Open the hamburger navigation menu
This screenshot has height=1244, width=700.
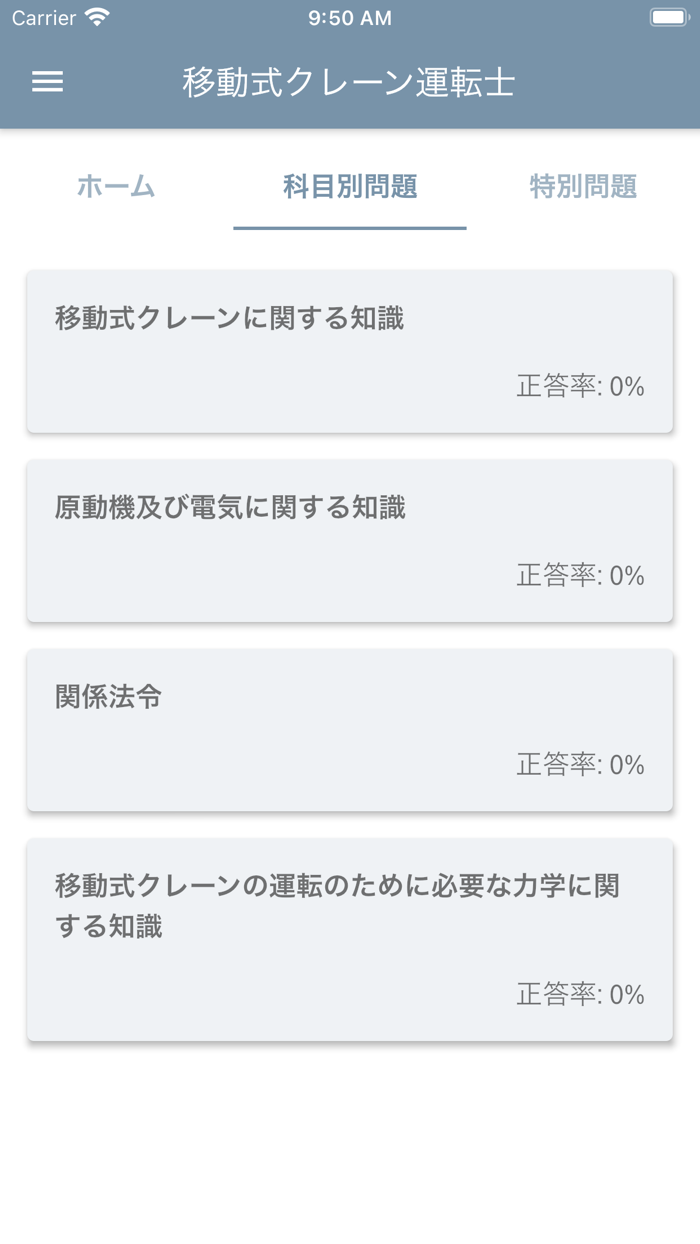click(x=45, y=82)
